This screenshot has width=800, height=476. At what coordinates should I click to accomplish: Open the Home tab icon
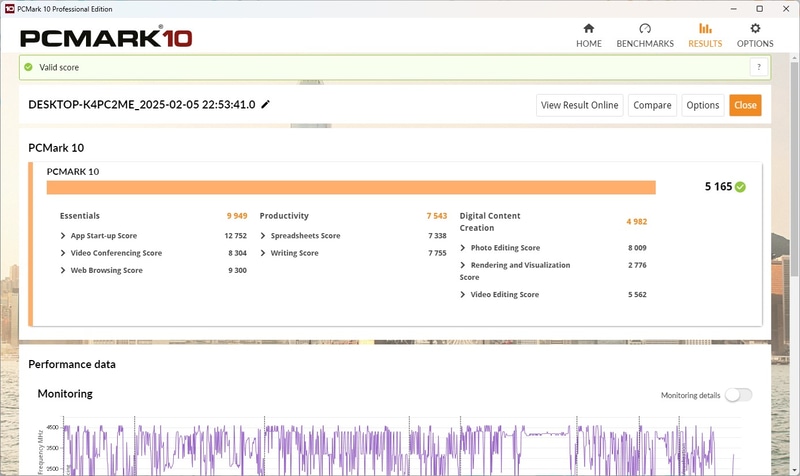pos(589,28)
